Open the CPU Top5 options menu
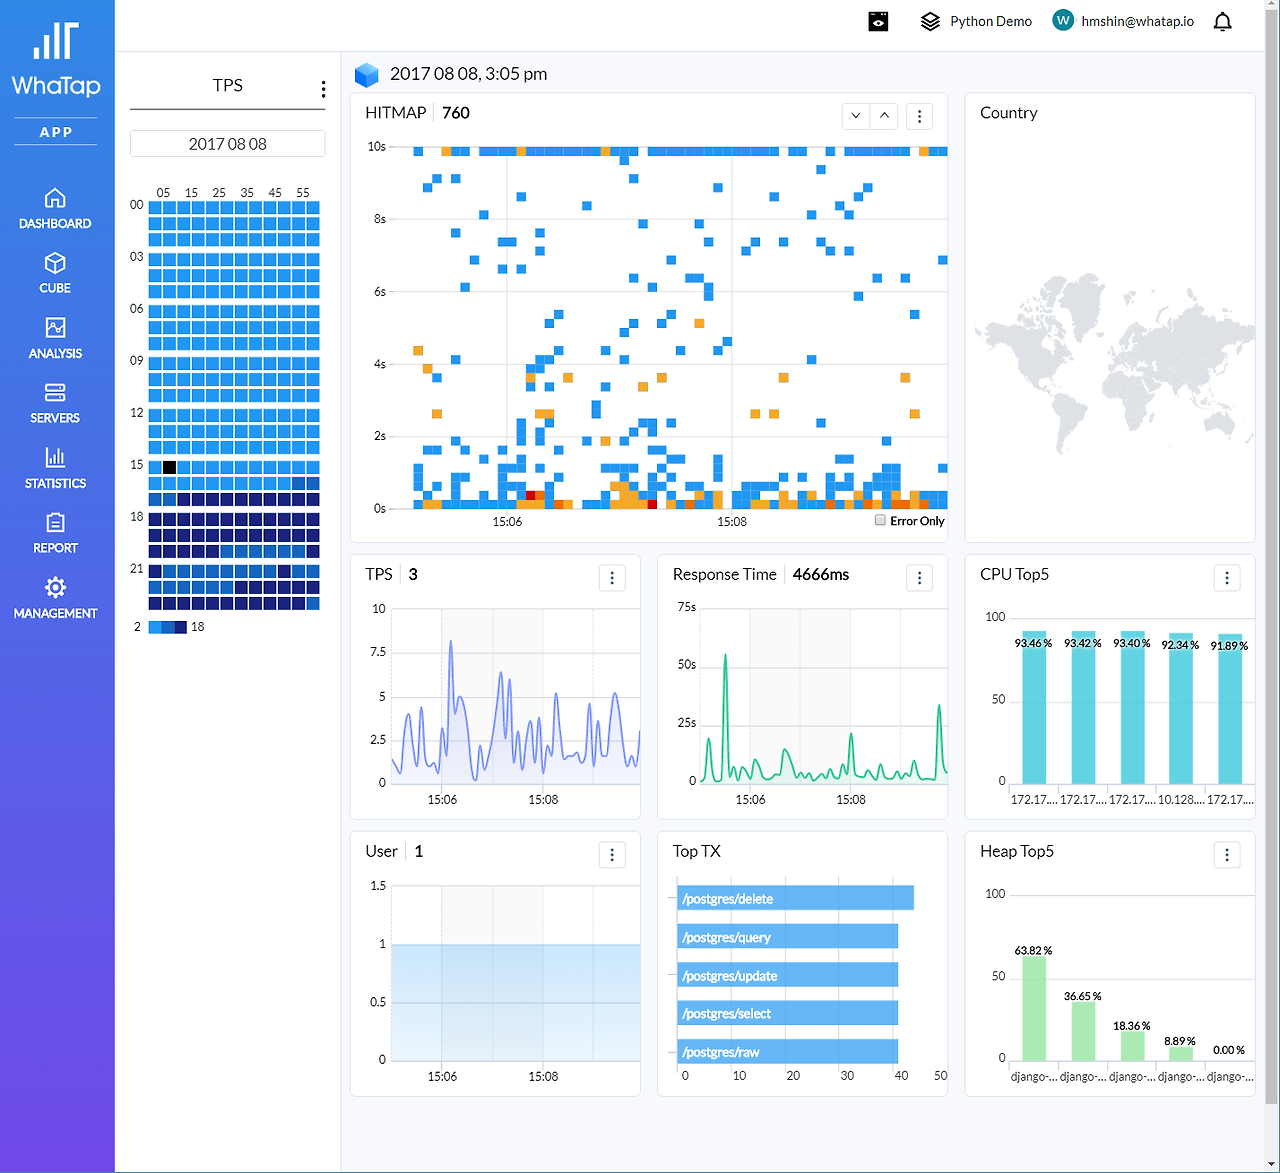The width and height of the screenshot is (1280, 1173). click(x=1227, y=578)
